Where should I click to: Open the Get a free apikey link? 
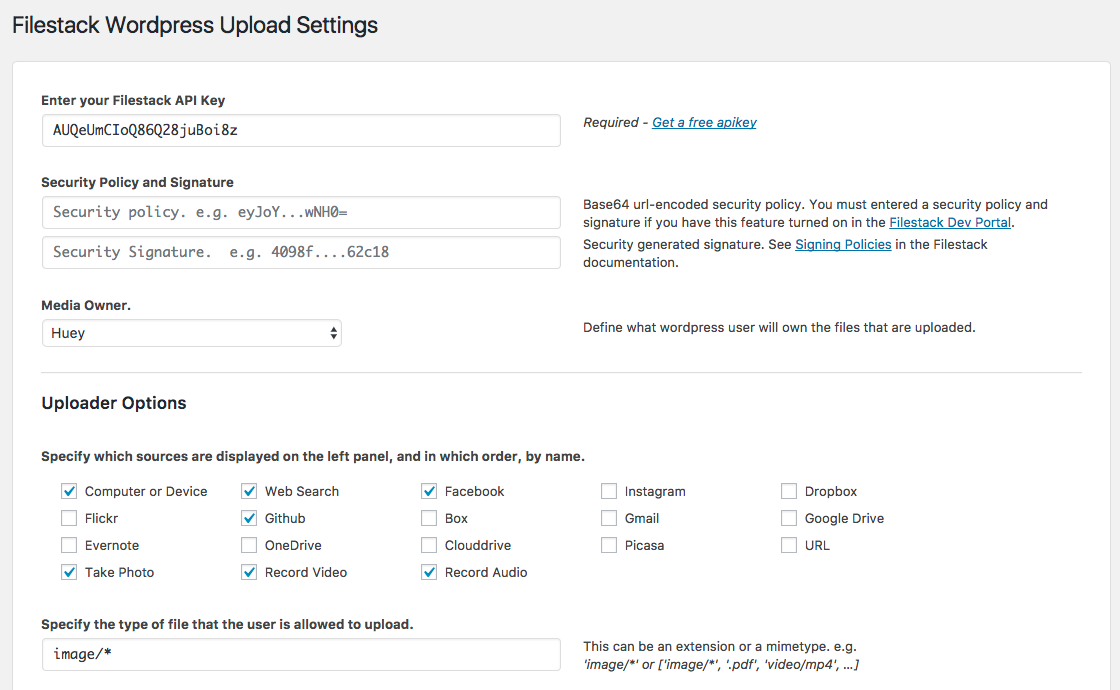click(704, 122)
